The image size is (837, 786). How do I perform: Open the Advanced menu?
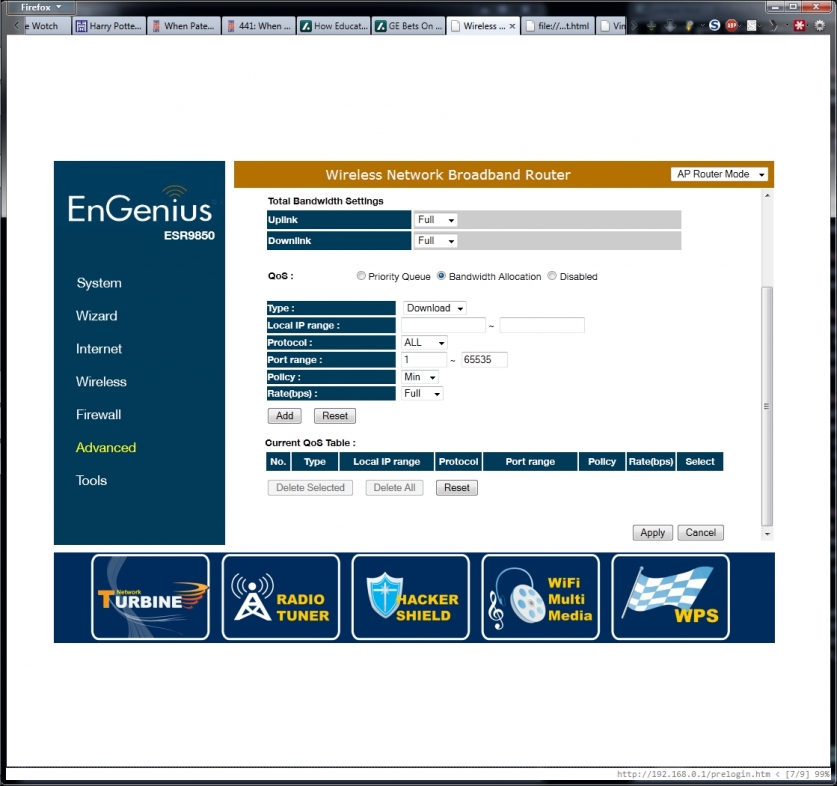(106, 447)
